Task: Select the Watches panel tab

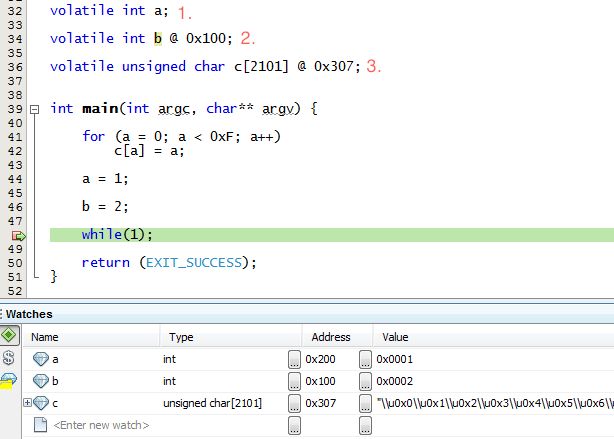Action: 29,313
